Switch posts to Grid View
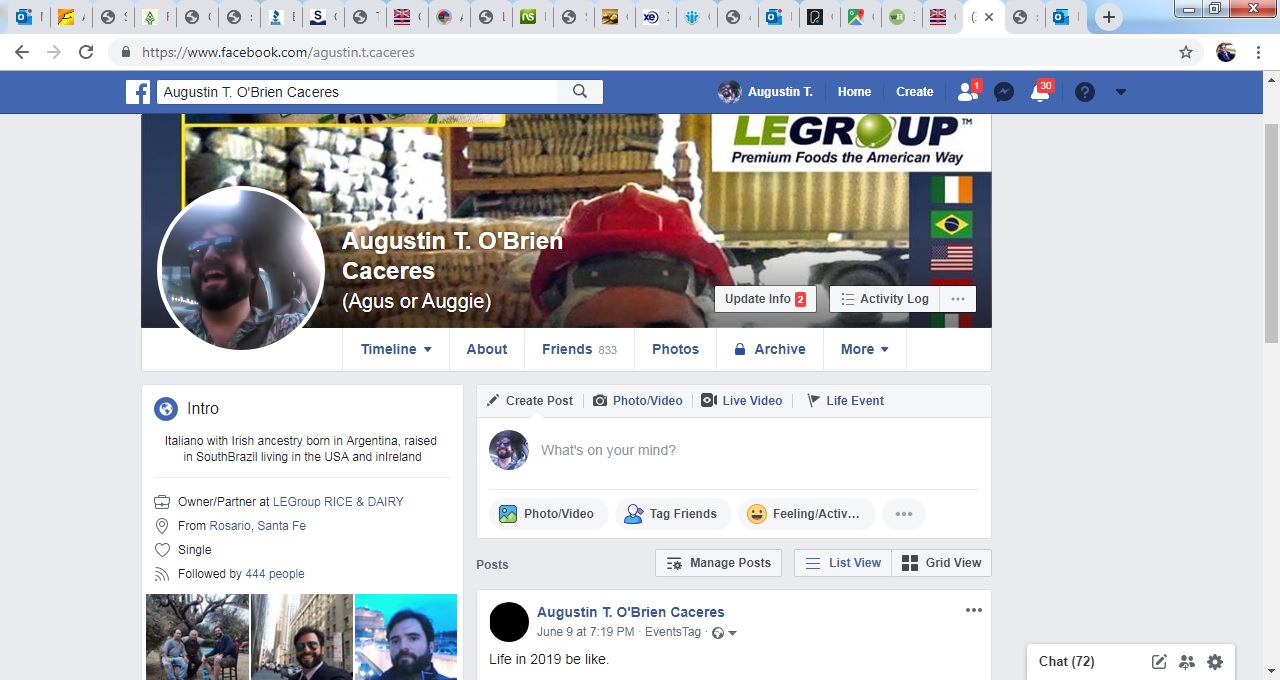Screen dimensions: 1280x680 click(941, 563)
